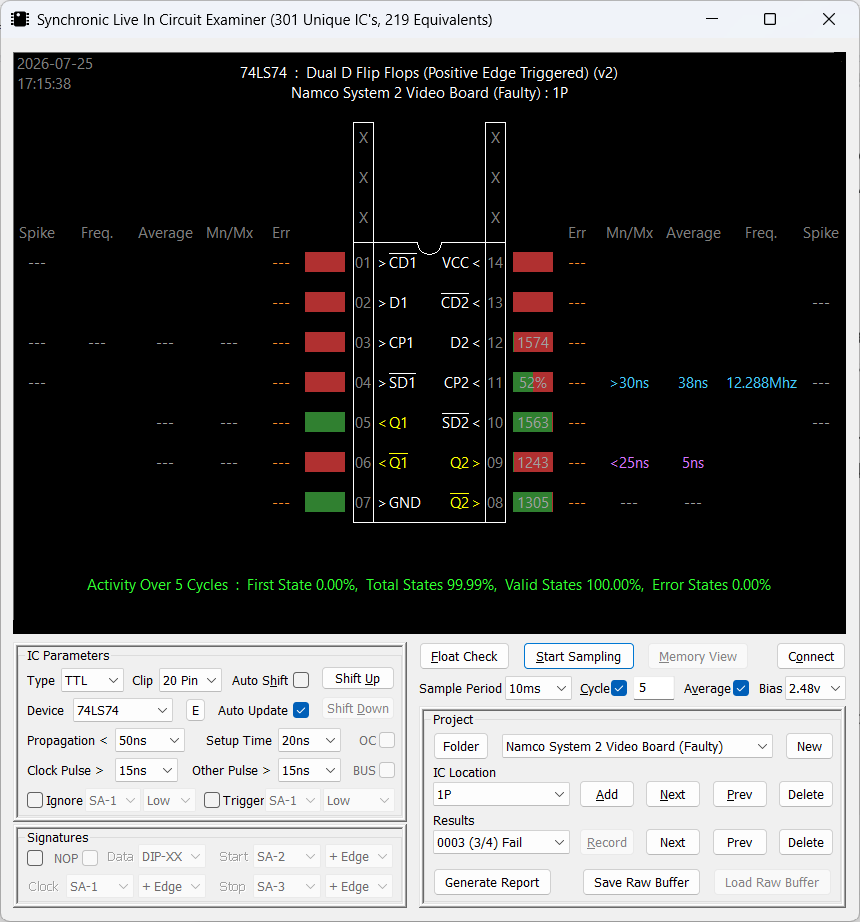The height and width of the screenshot is (922, 860).
Task: Open the project name dropdown
Action: coord(637,746)
